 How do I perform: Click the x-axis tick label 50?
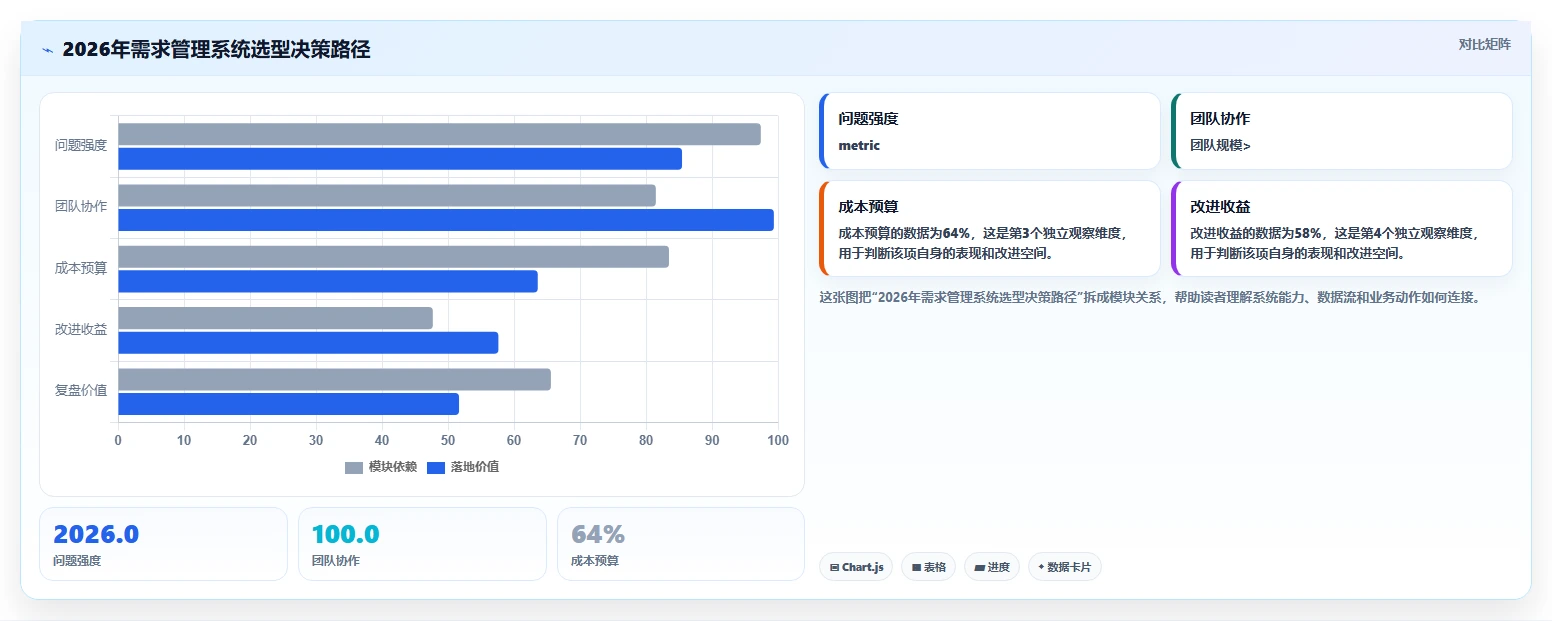click(x=448, y=440)
